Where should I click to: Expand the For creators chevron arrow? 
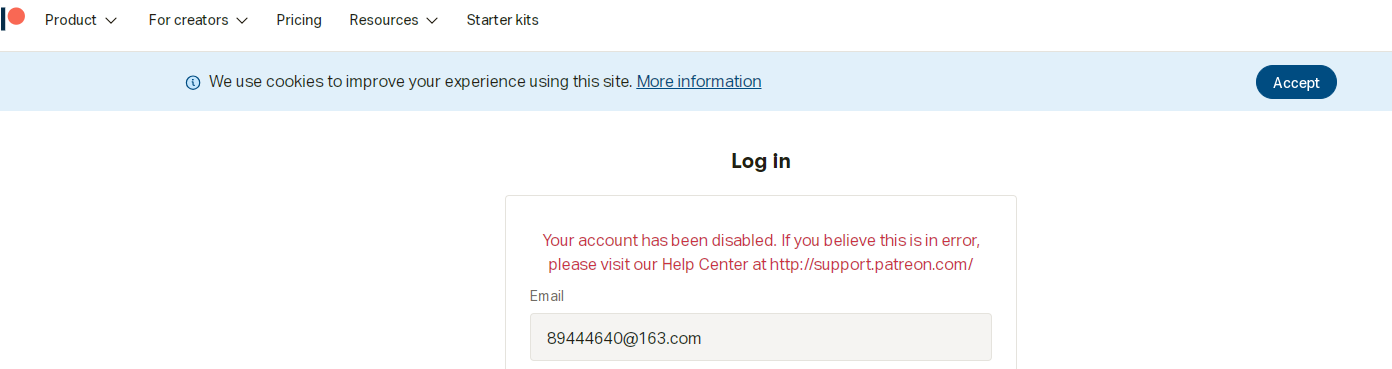click(242, 21)
